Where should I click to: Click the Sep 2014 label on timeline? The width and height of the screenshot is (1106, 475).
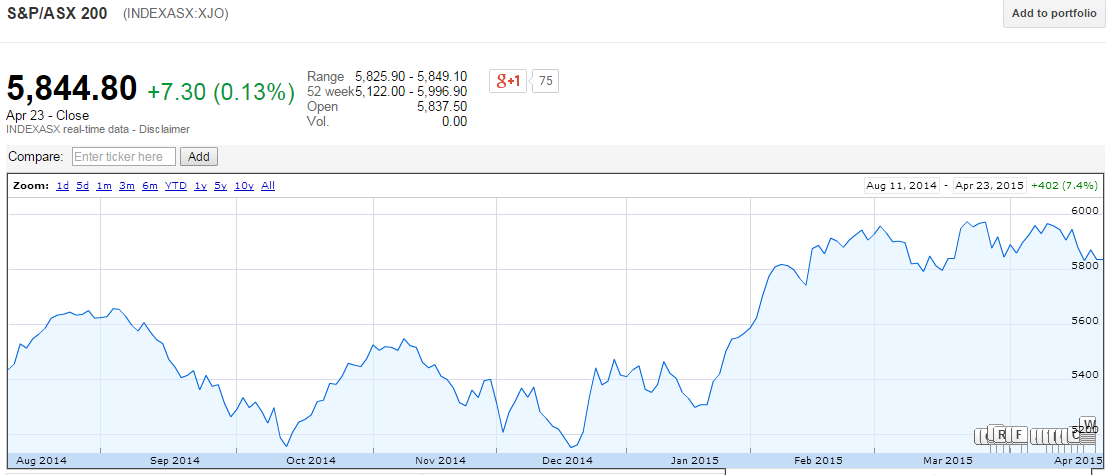point(176,460)
